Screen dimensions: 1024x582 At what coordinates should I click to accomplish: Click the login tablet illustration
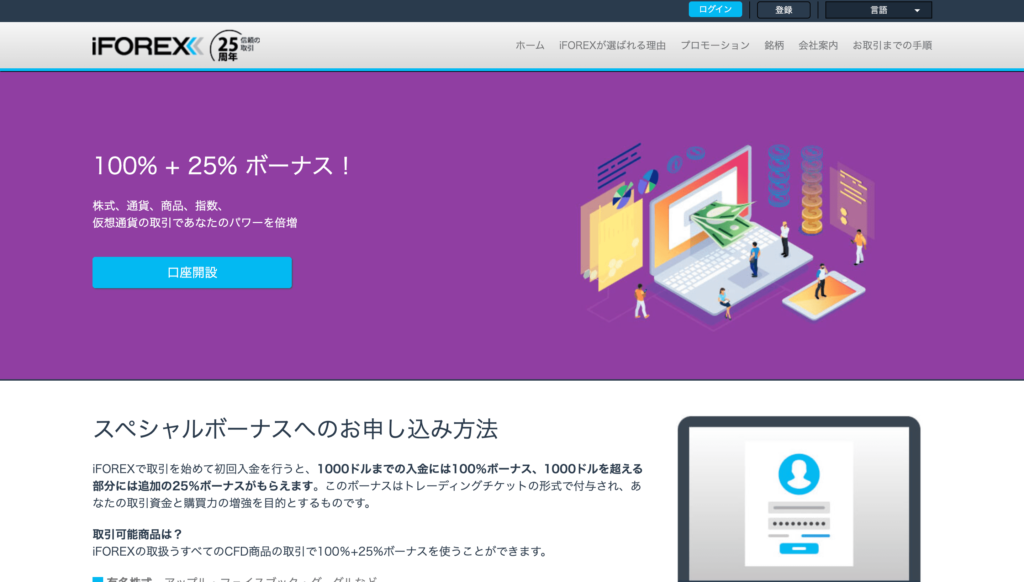pos(799,499)
